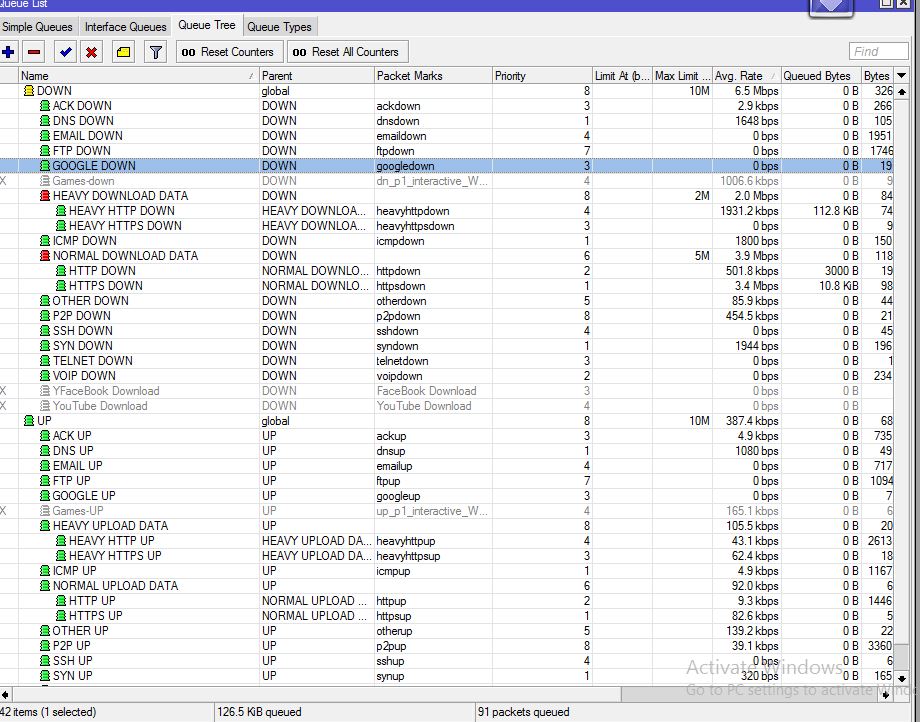Click the HEAVY HTTP DOWN queue icon
The height and width of the screenshot is (722, 920).
(x=60, y=211)
